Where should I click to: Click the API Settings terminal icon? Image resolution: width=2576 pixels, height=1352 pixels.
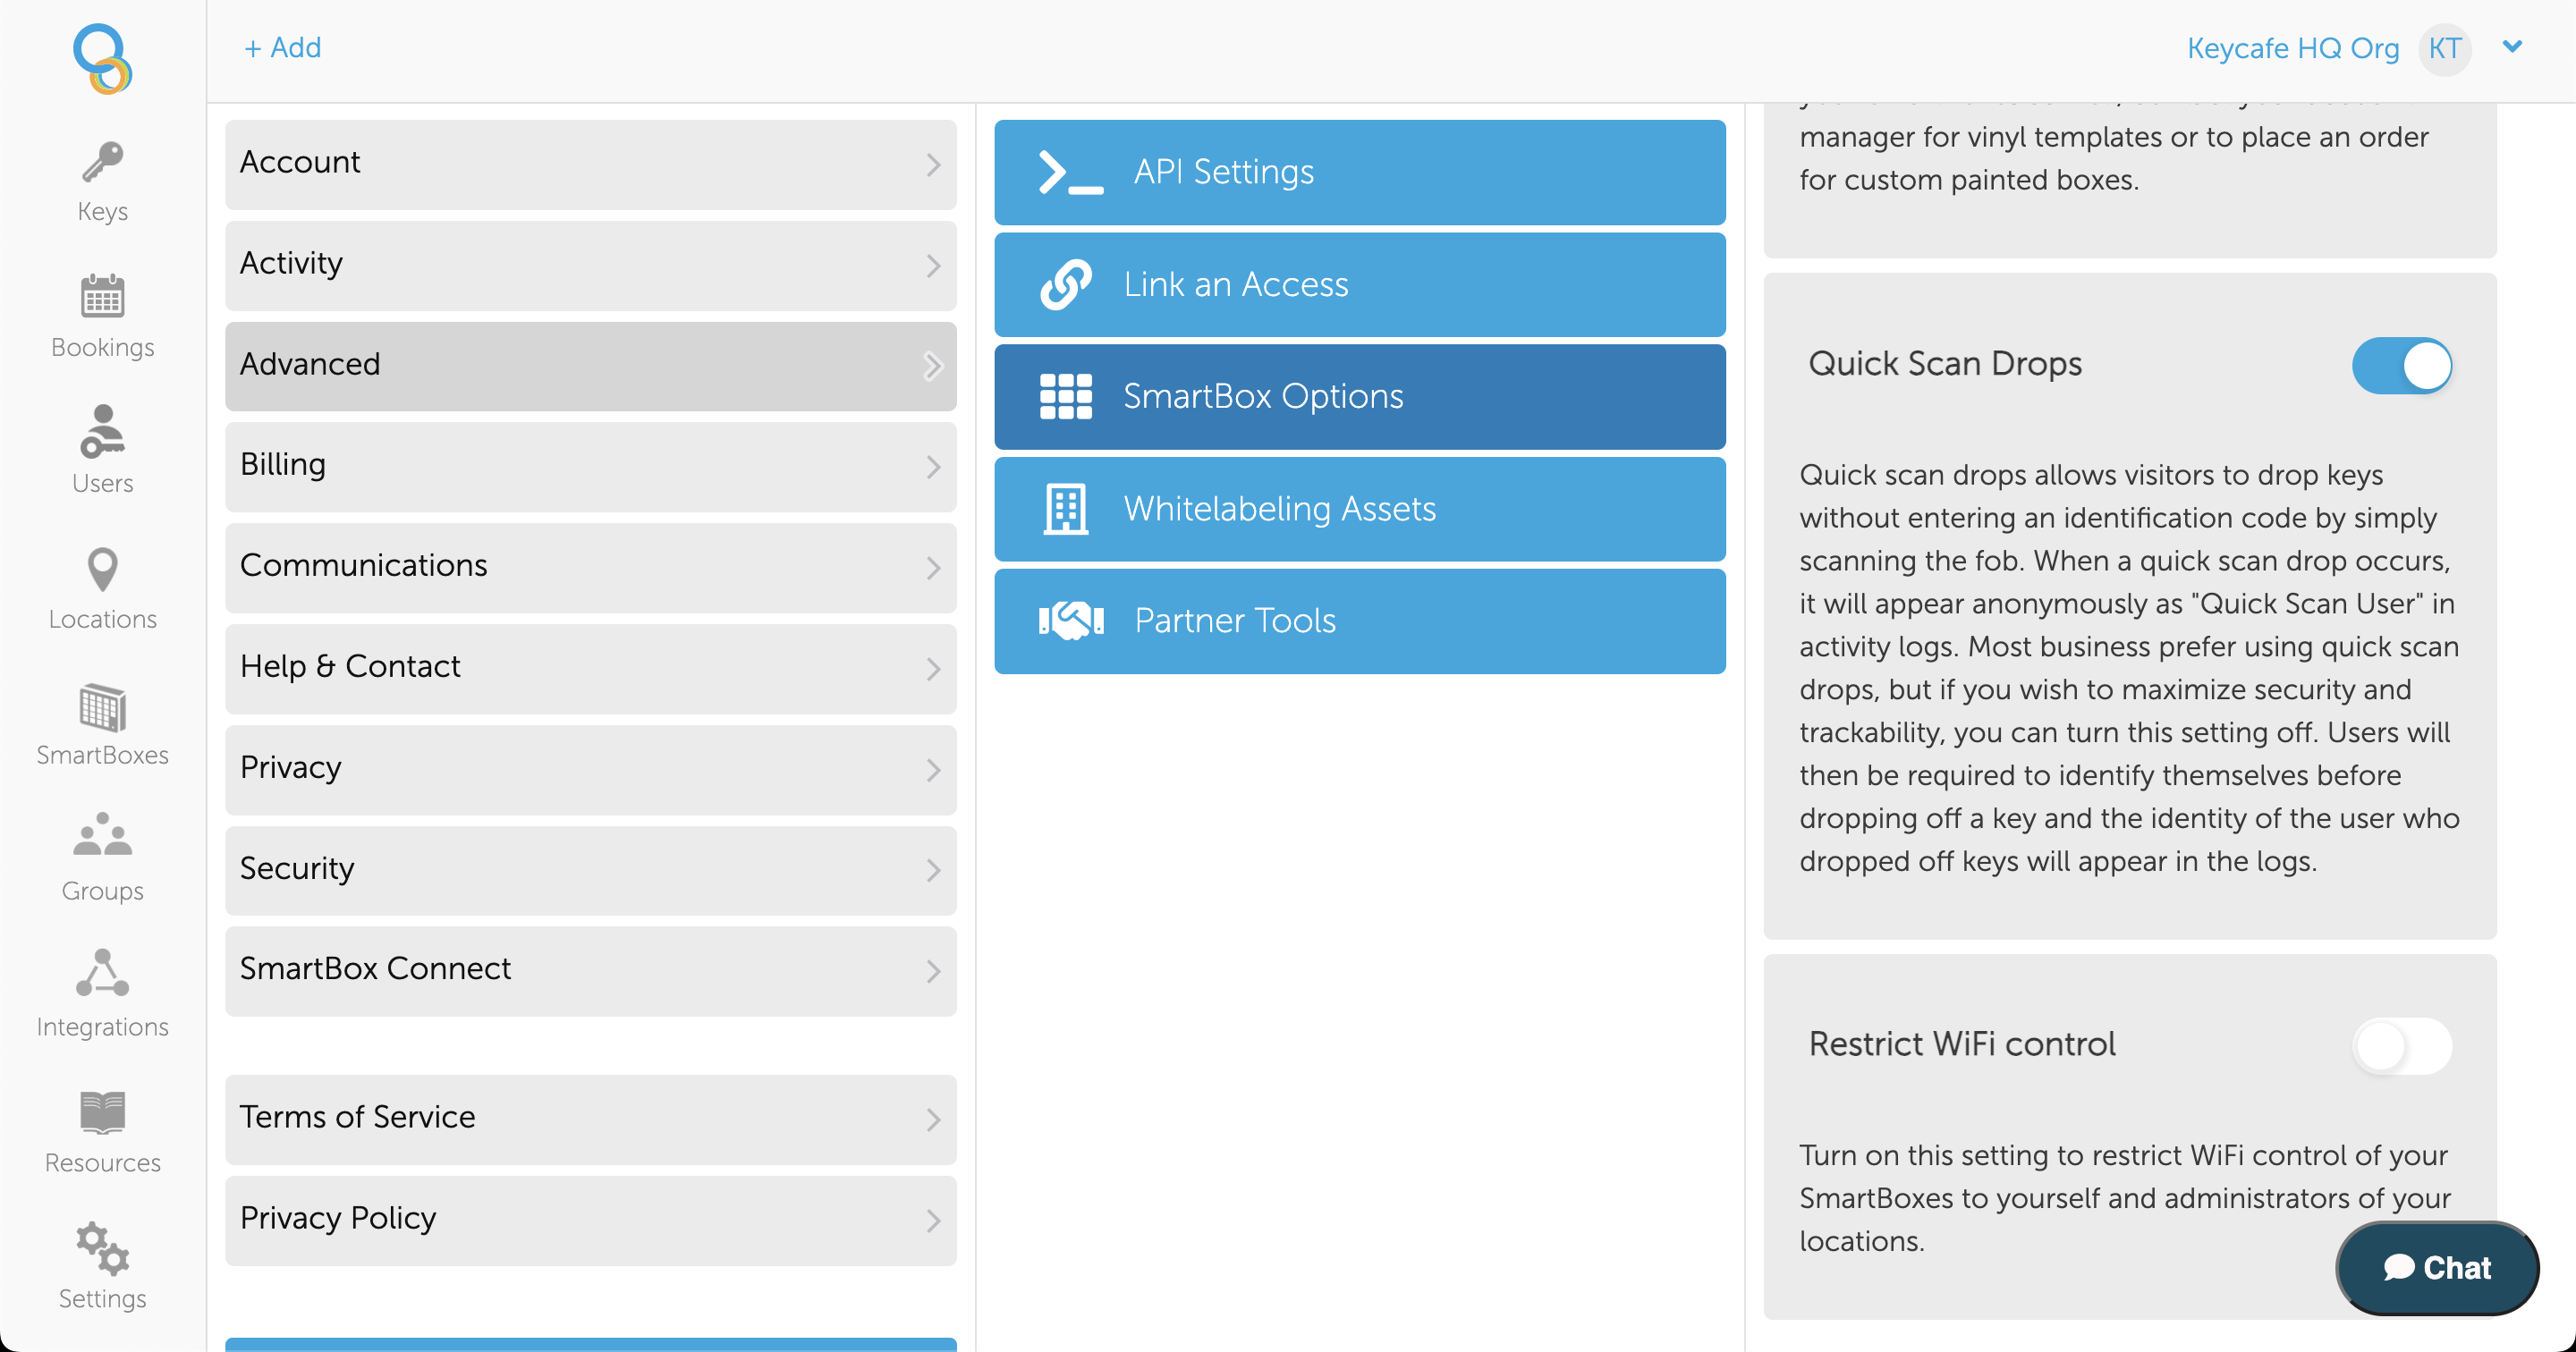click(x=1070, y=172)
